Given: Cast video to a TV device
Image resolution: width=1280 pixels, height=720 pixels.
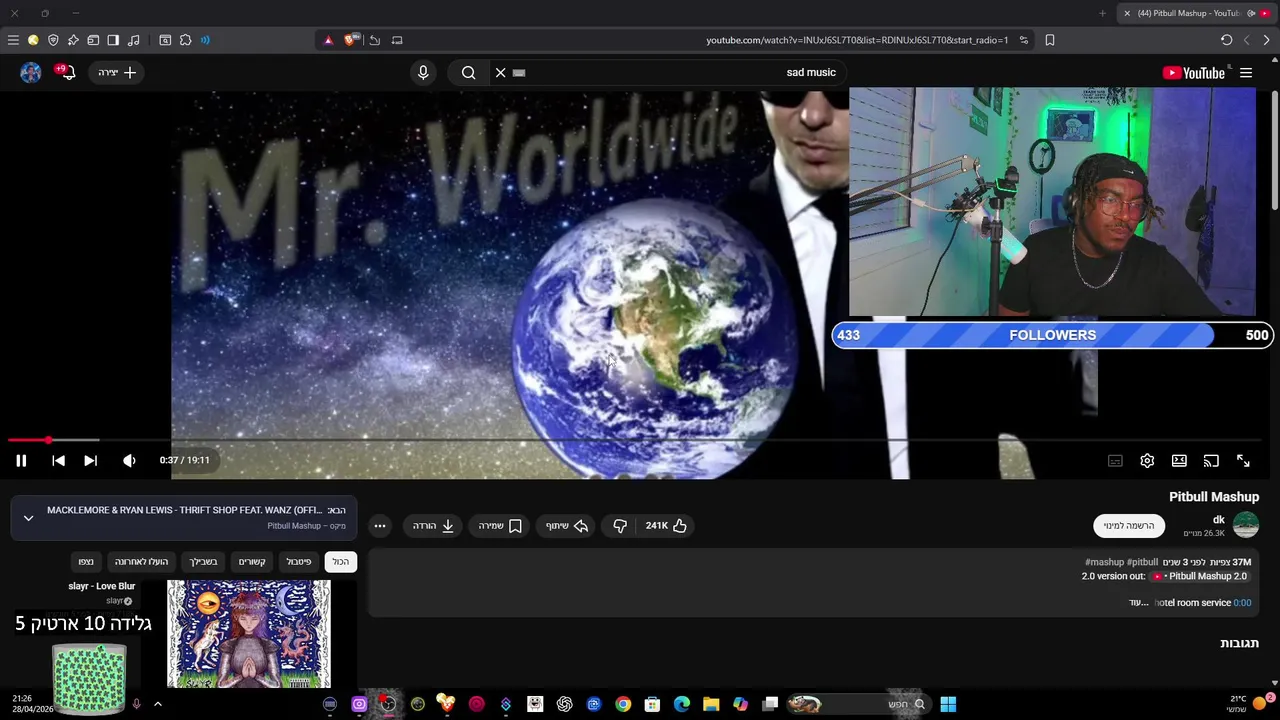Looking at the screenshot, I should click(1211, 460).
